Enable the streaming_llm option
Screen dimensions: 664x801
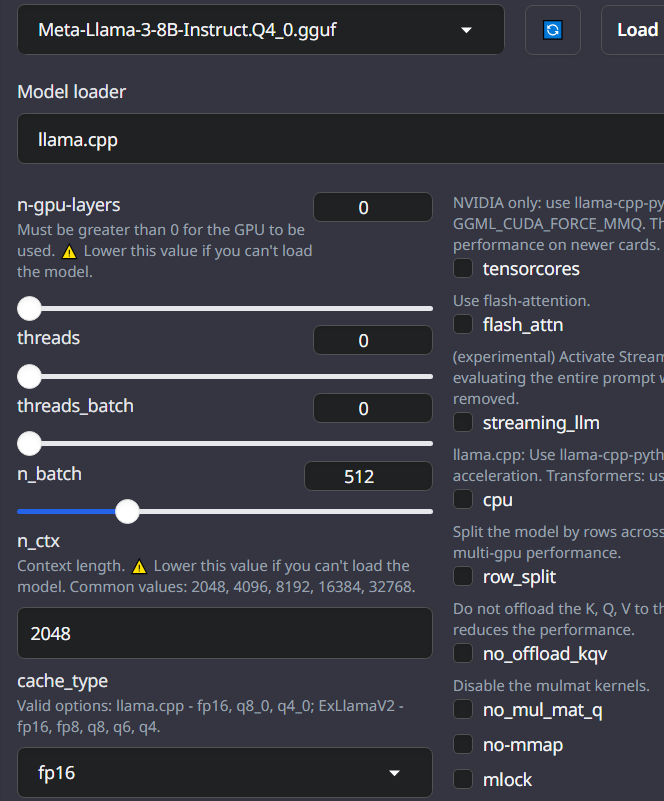(463, 422)
